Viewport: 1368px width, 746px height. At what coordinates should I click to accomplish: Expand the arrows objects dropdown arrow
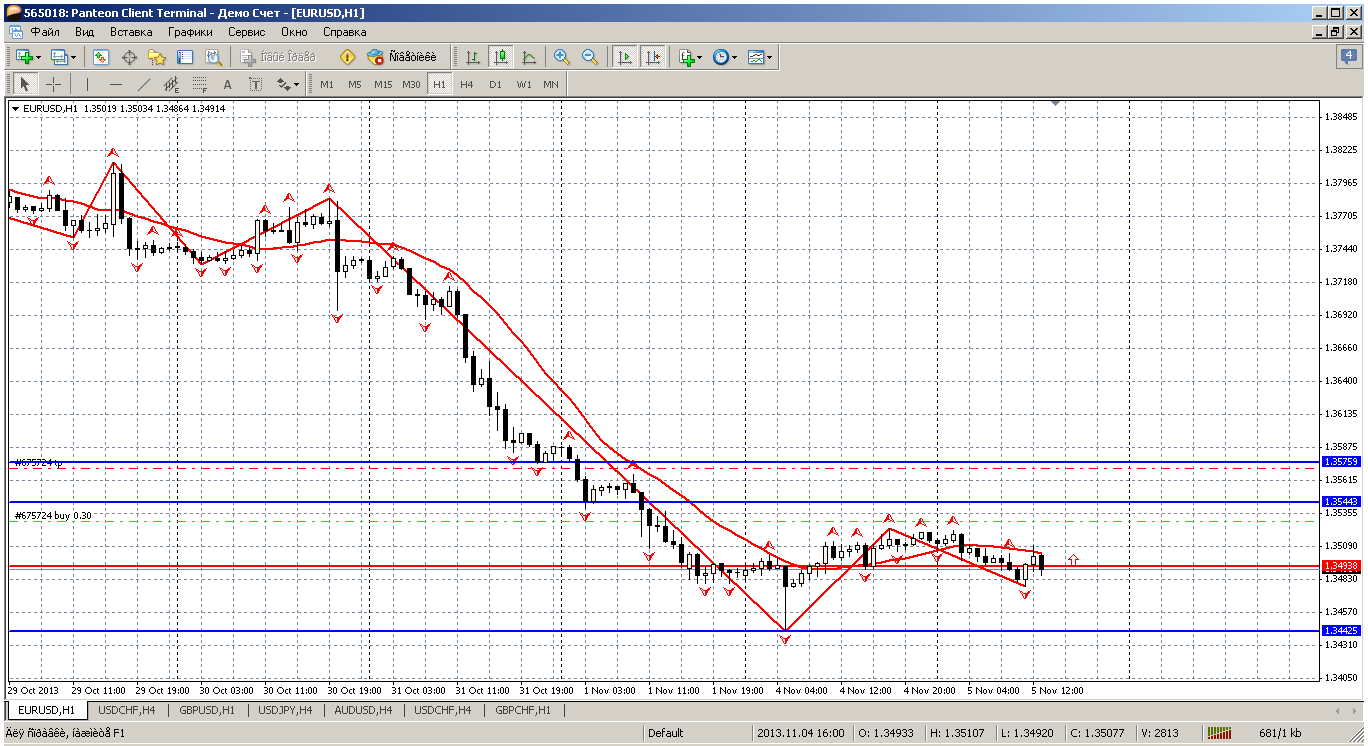(296, 84)
